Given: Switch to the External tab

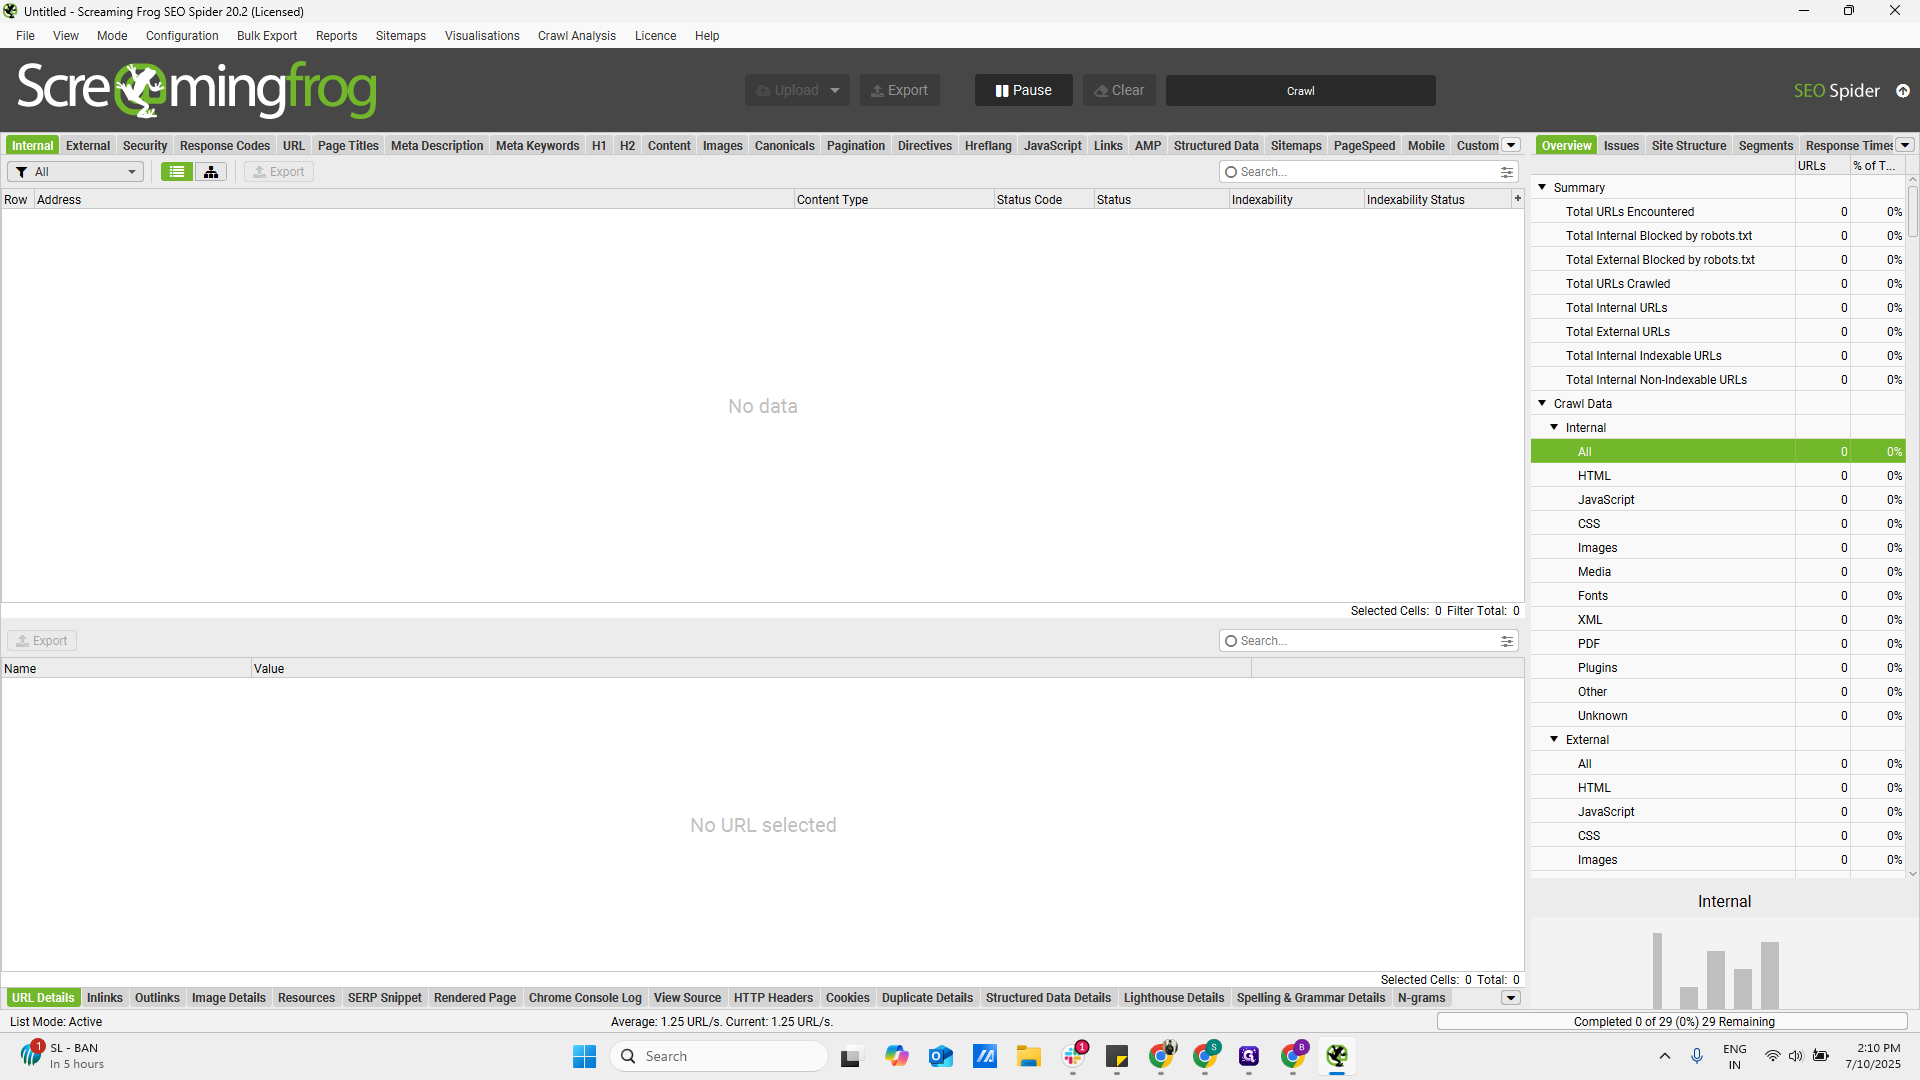Looking at the screenshot, I should (x=87, y=145).
